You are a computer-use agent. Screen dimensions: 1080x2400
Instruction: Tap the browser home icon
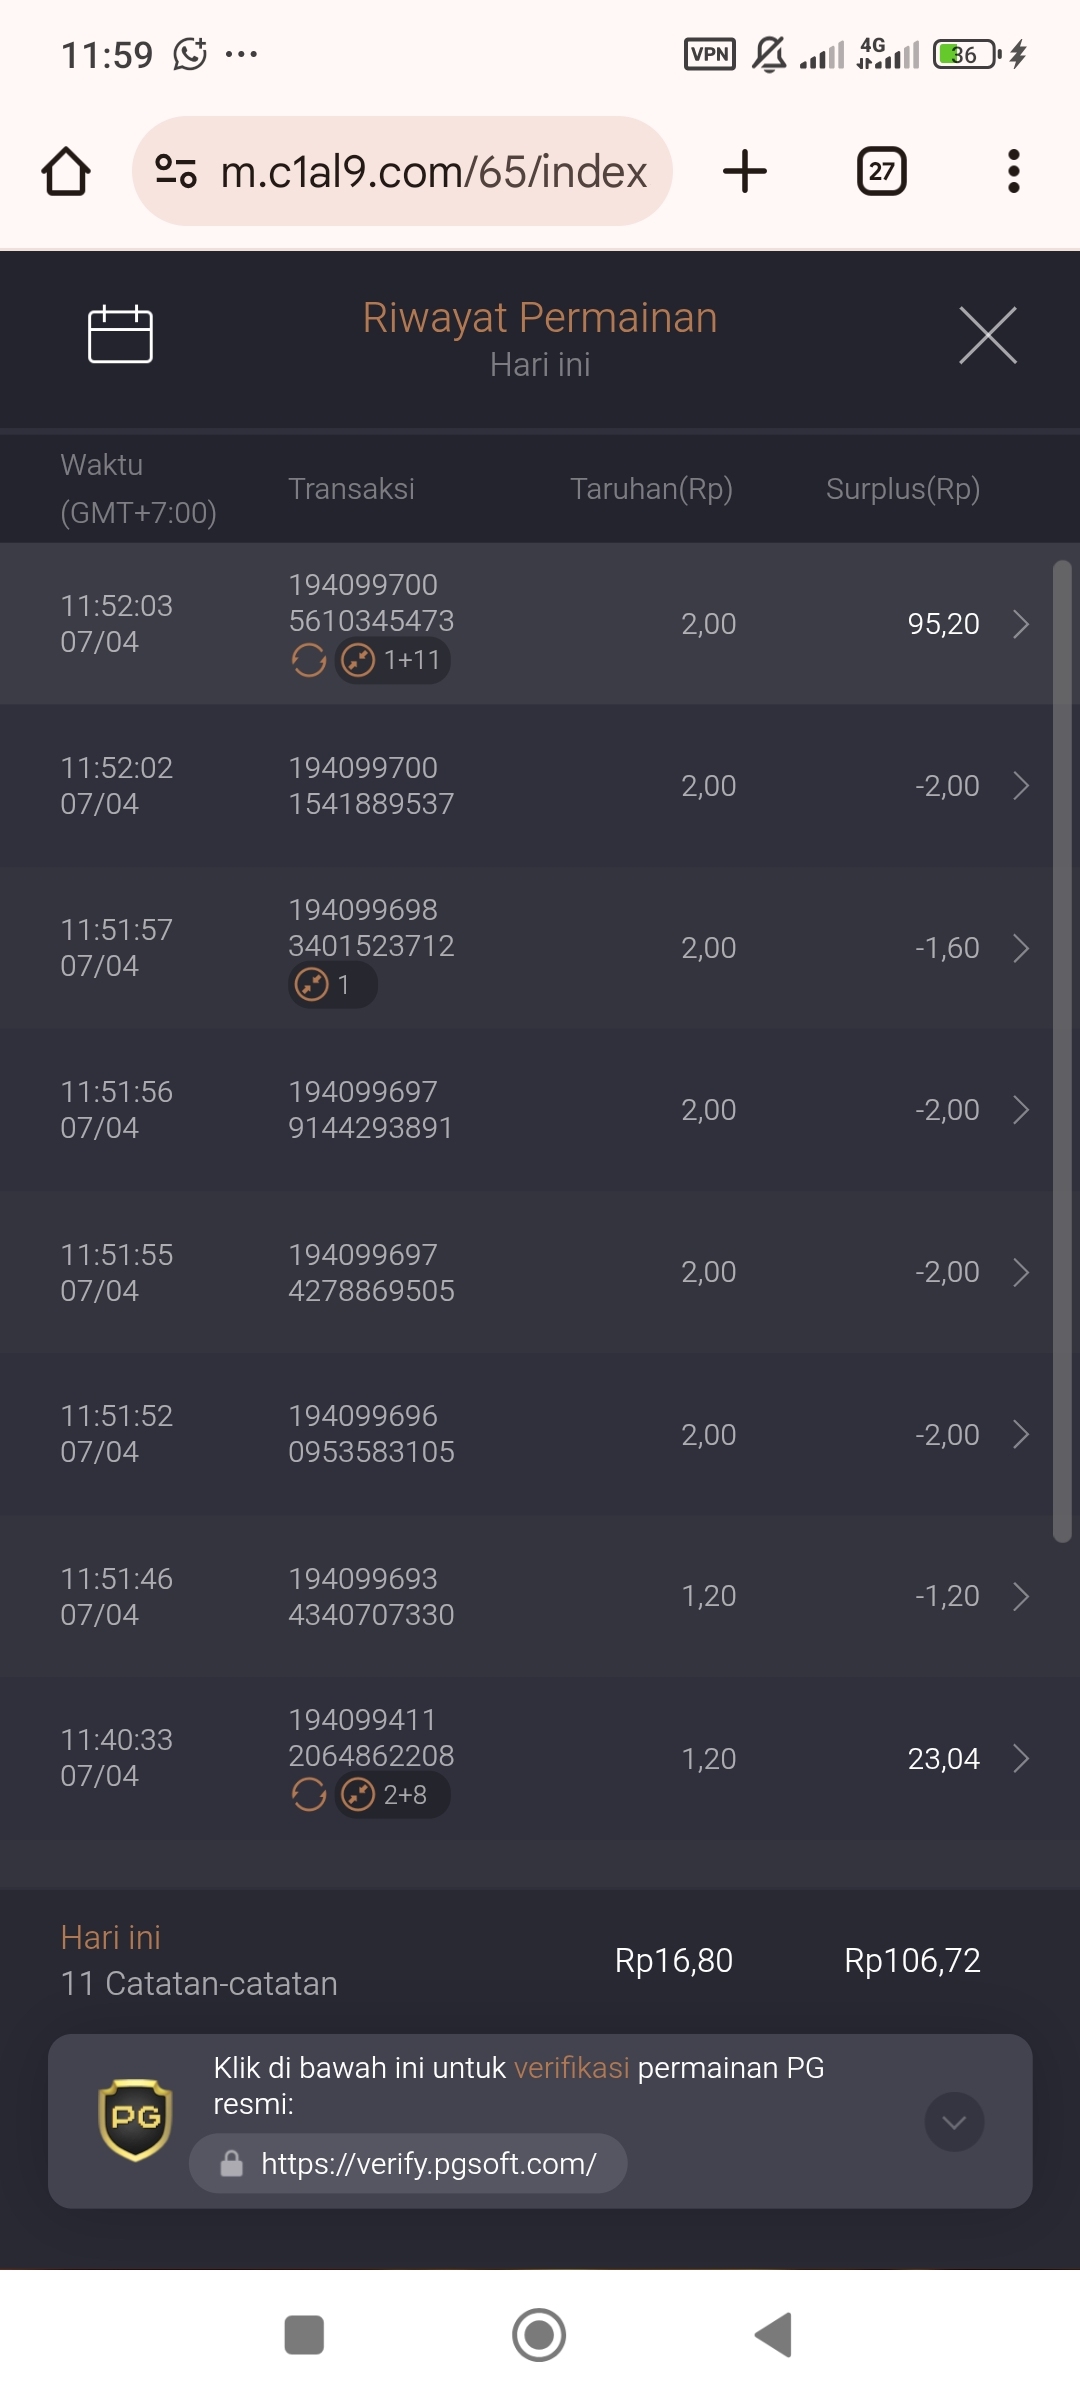66,171
